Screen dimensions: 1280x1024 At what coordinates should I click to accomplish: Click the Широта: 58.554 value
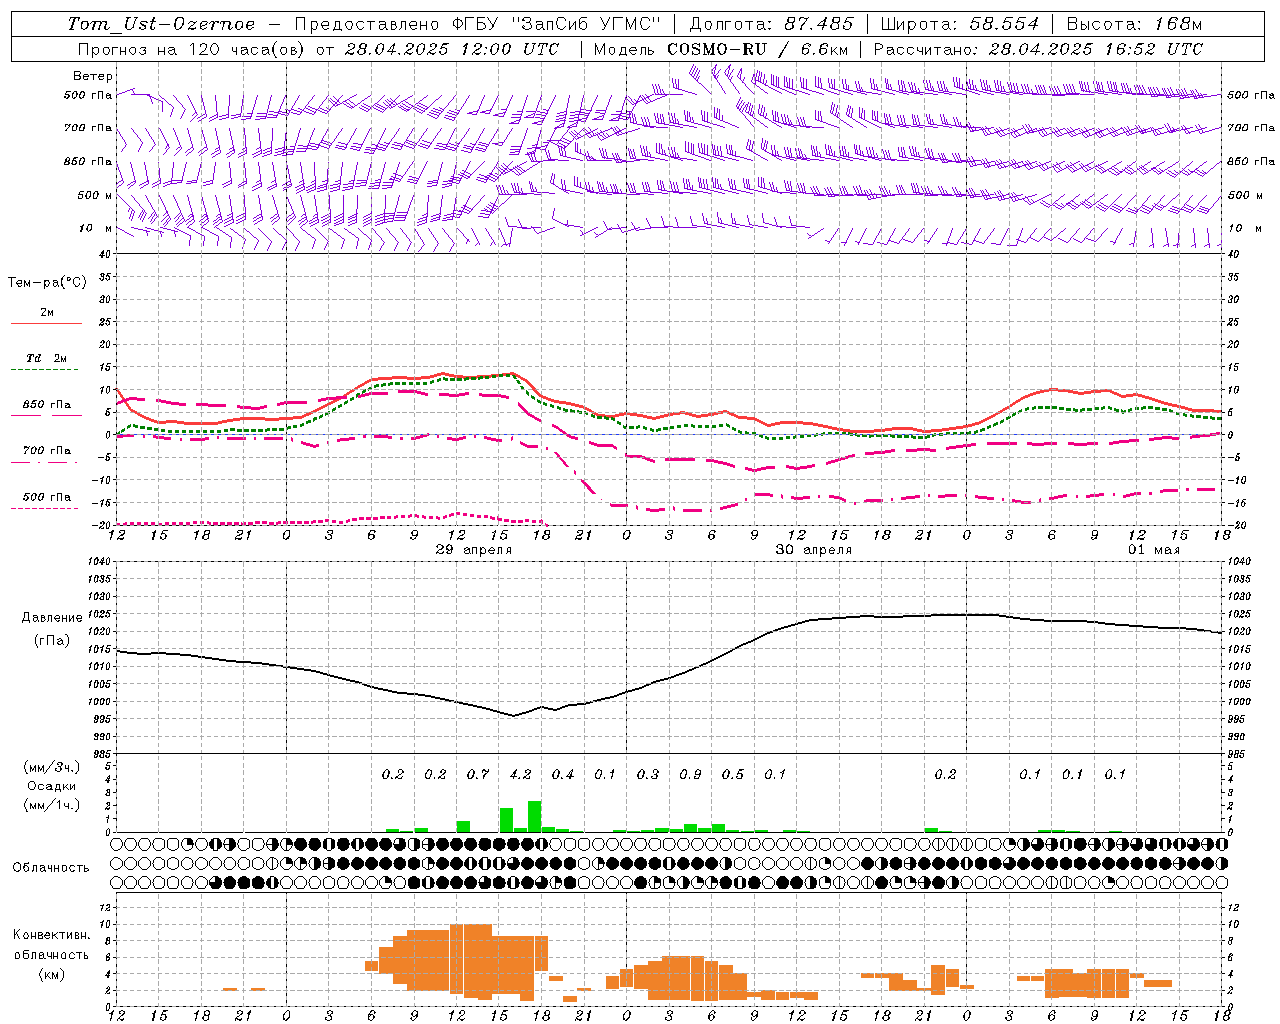(x=959, y=24)
